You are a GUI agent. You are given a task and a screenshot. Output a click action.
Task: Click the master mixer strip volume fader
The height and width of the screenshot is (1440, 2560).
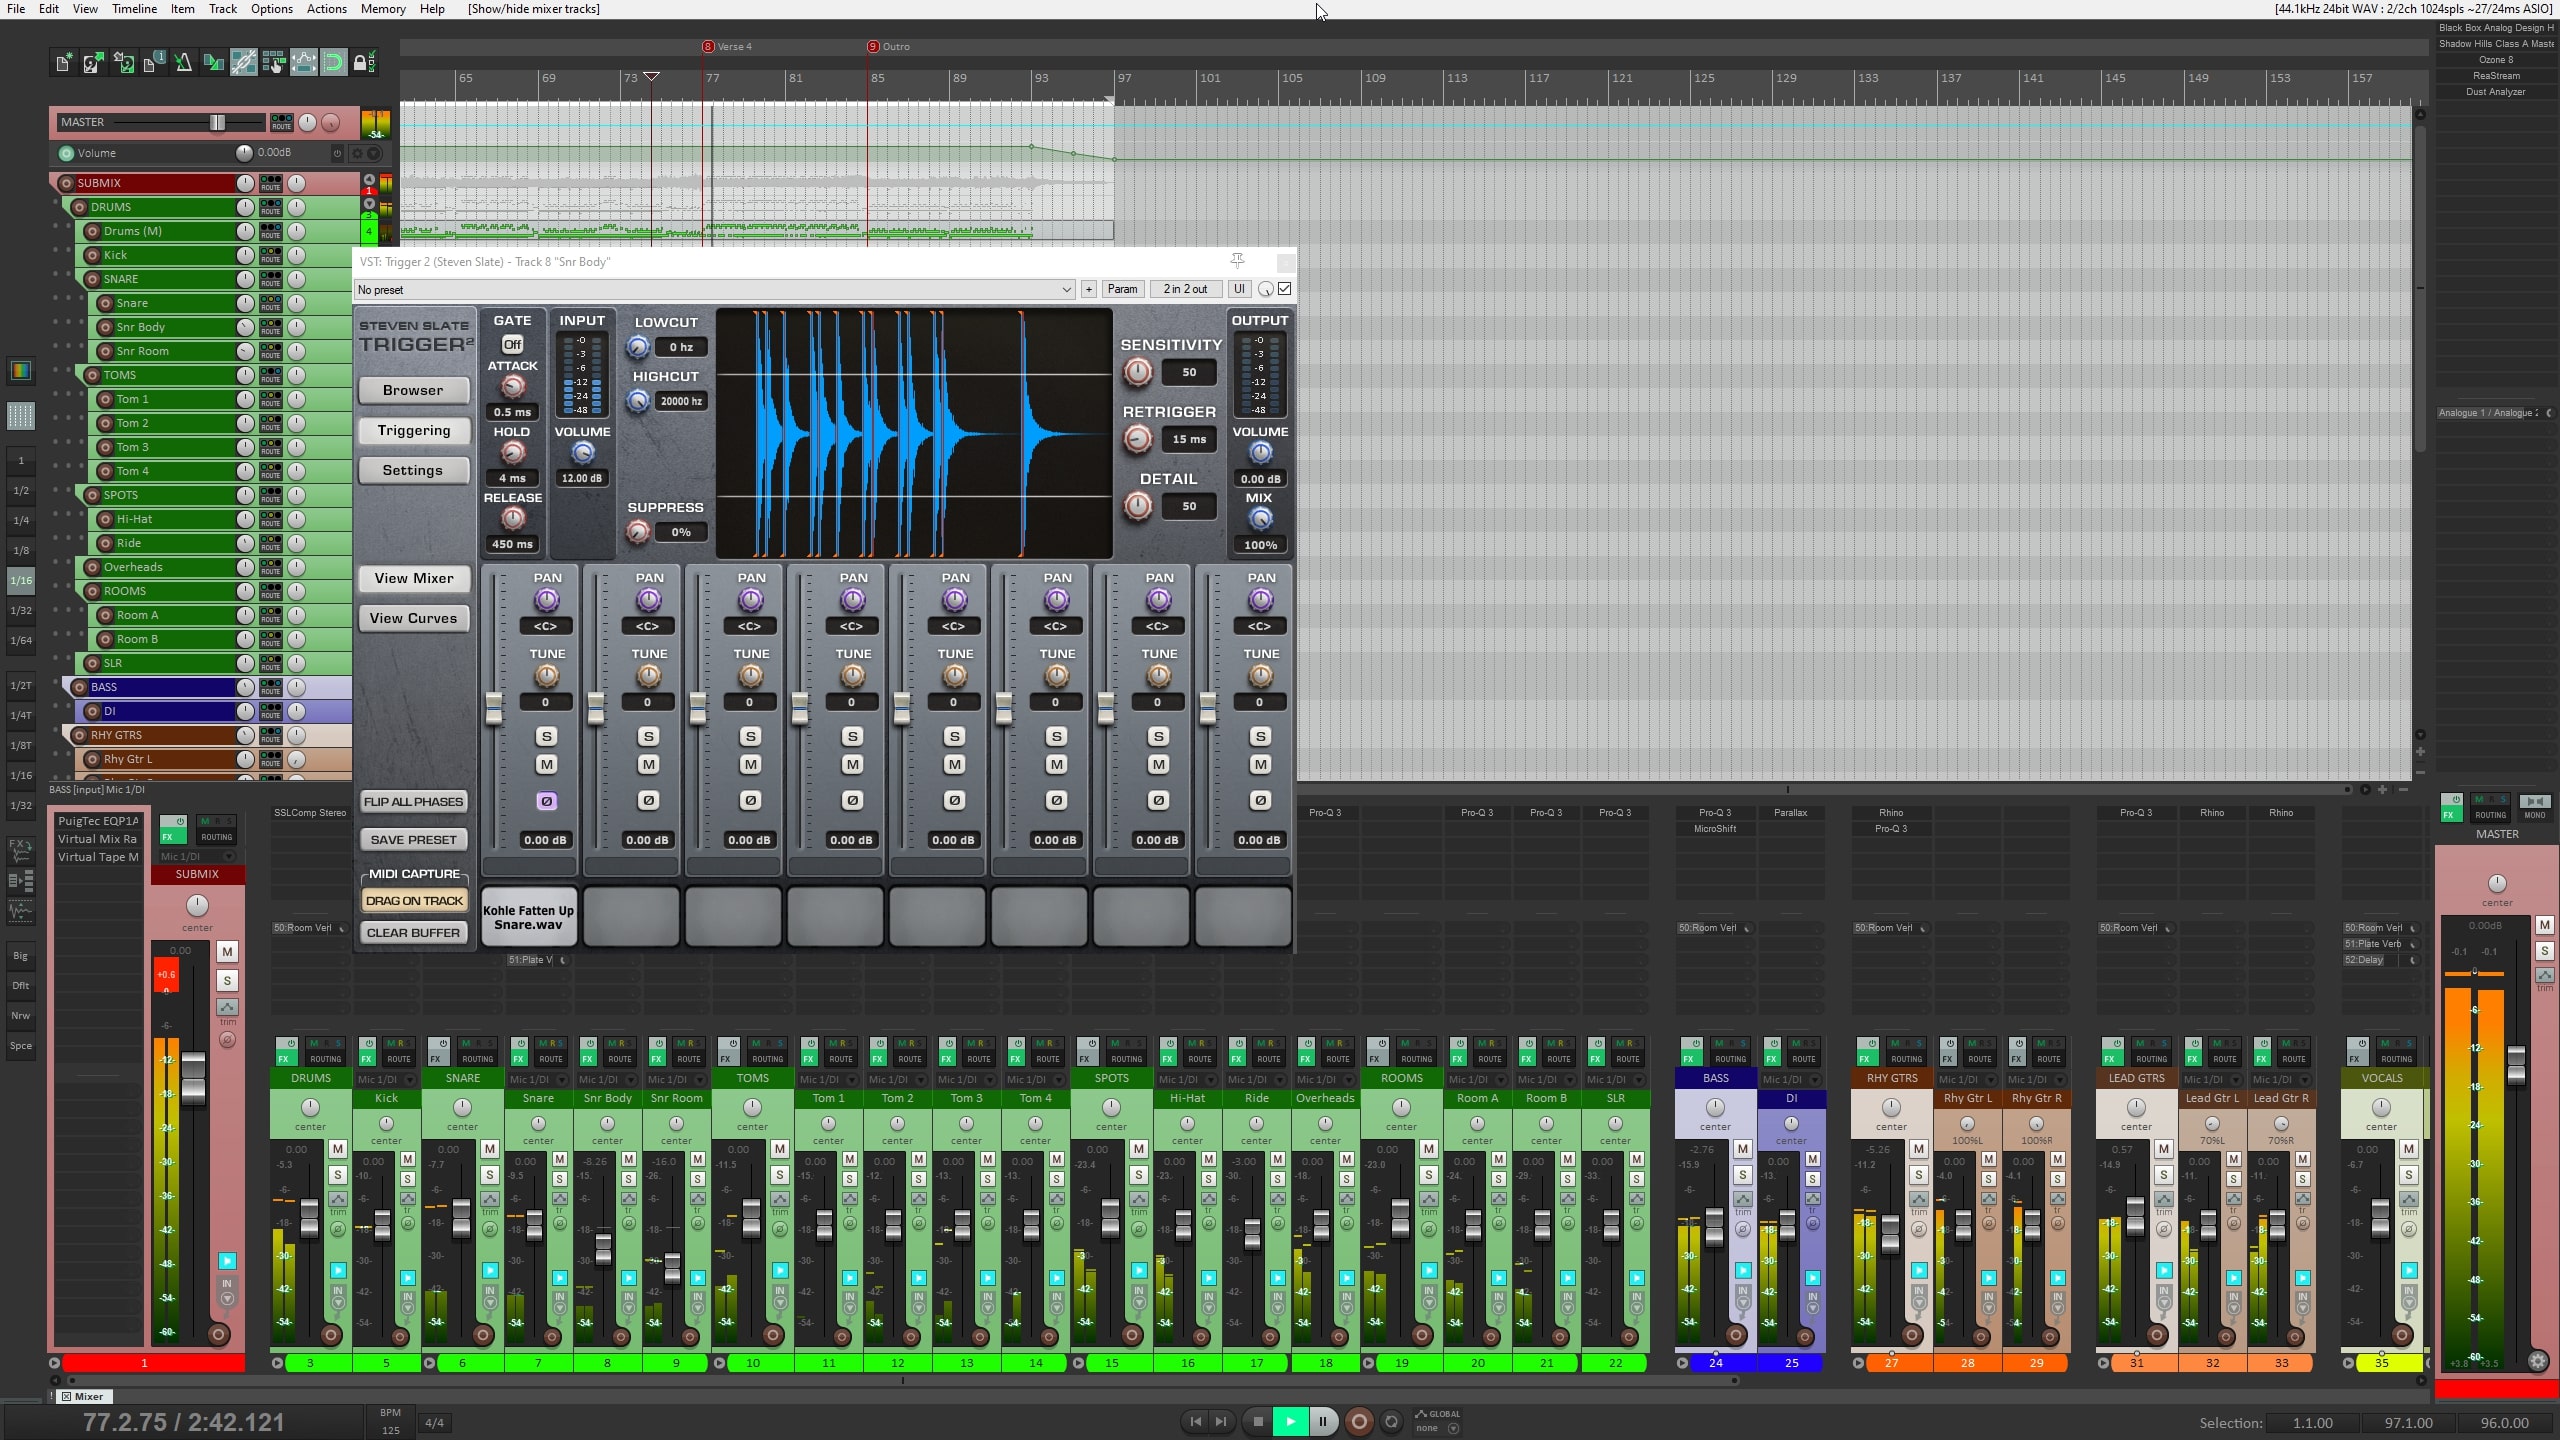click(x=2516, y=1064)
